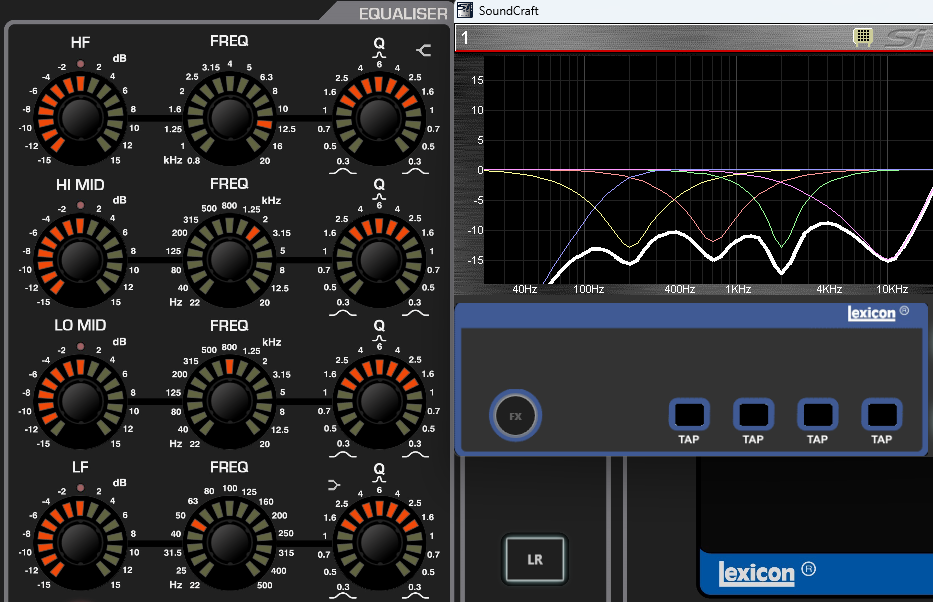
Task: Click the LF 0 dB center indicator dot
Action: point(80,488)
